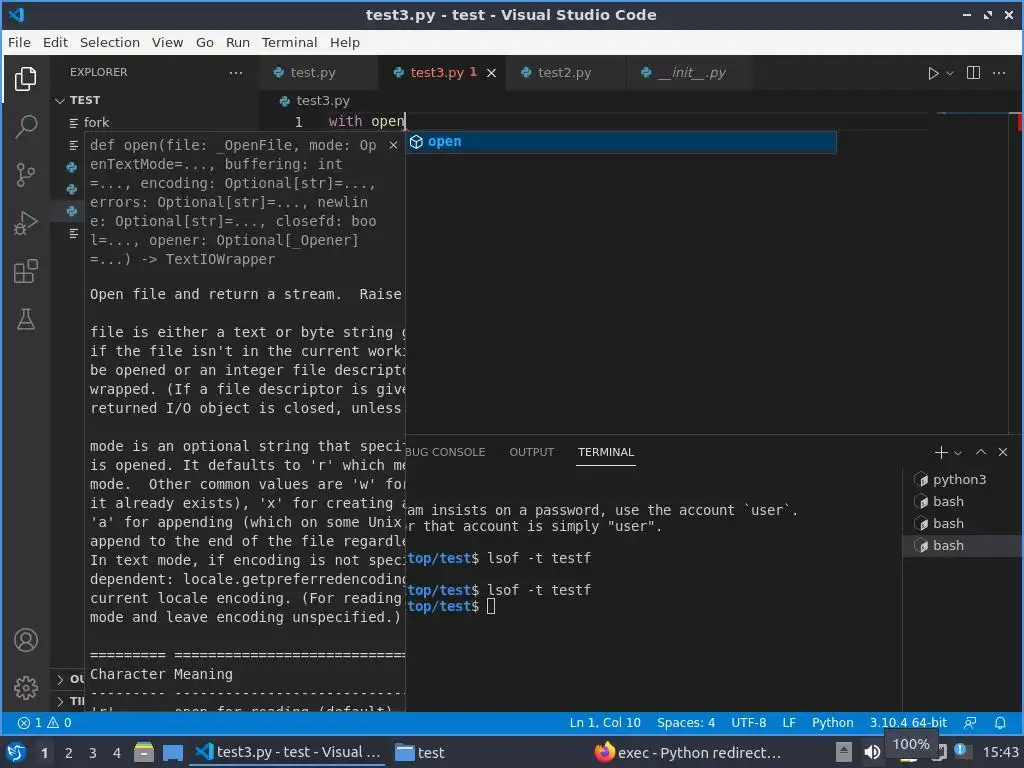Switch to the TERMINAL panel tab
The image size is (1024, 768).
coord(605,452)
